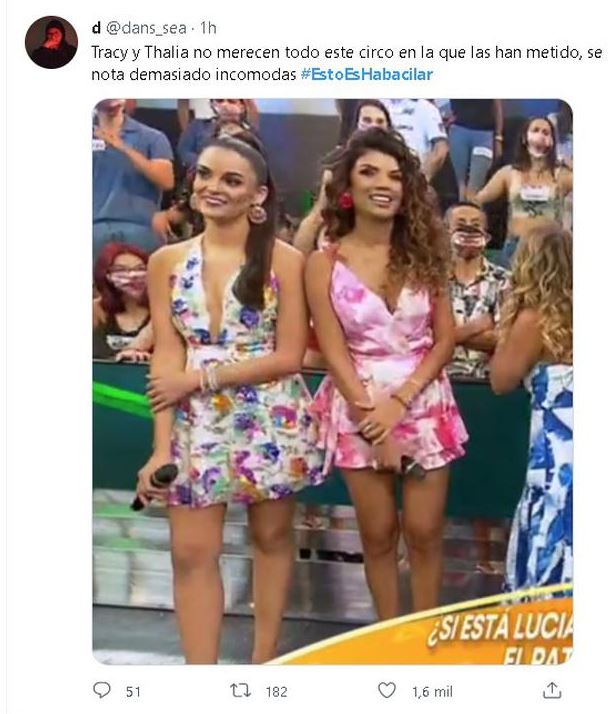608x714 pixels.
Task: Open the #EstoEsHabacilar hashtag
Action: [367, 74]
